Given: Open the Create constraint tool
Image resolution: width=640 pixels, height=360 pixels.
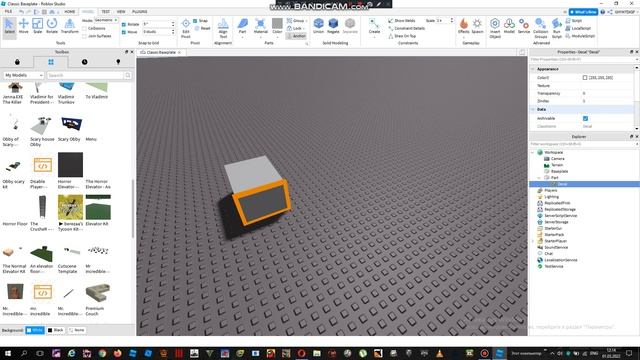Looking at the screenshot, I should coord(374,26).
